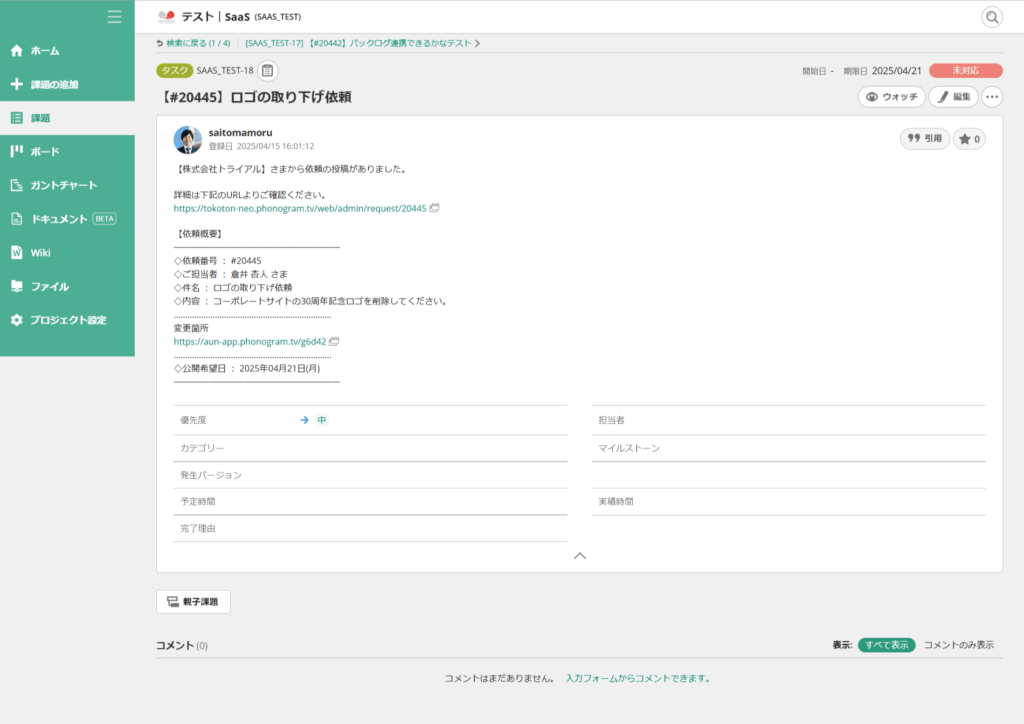The image size is (1024, 724).
Task: Open ガントチャート in the sidebar
Action: pyautogui.click(x=67, y=185)
